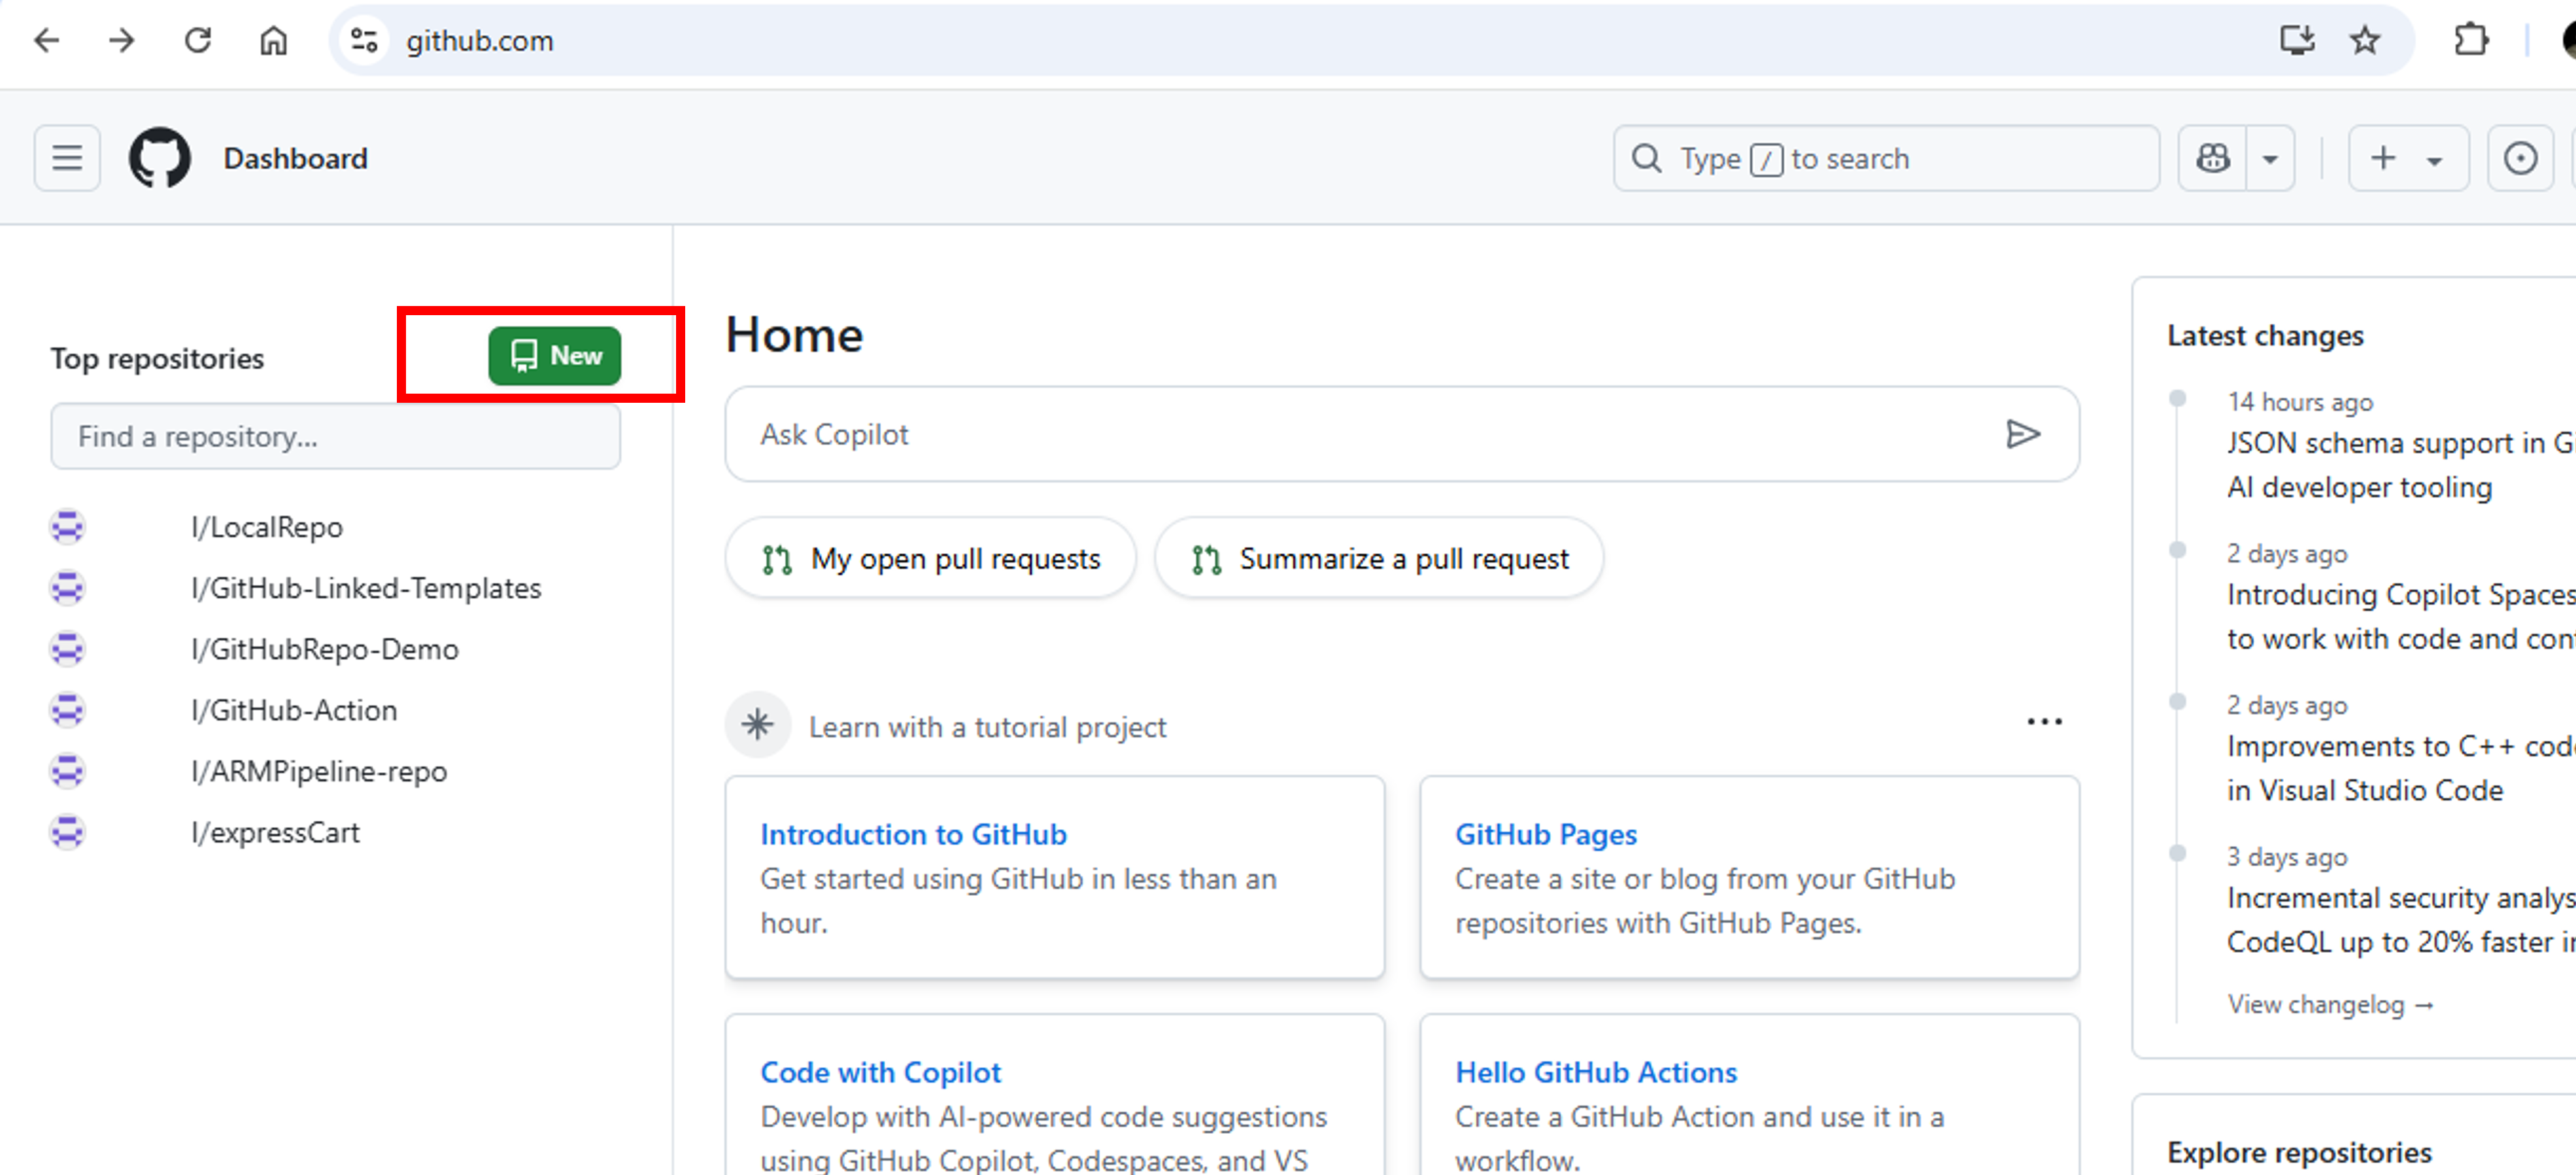The width and height of the screenshot is (2576, 1175).
Task: Open the issues icon in the top bar
Action: click(x=2521, y=158)
